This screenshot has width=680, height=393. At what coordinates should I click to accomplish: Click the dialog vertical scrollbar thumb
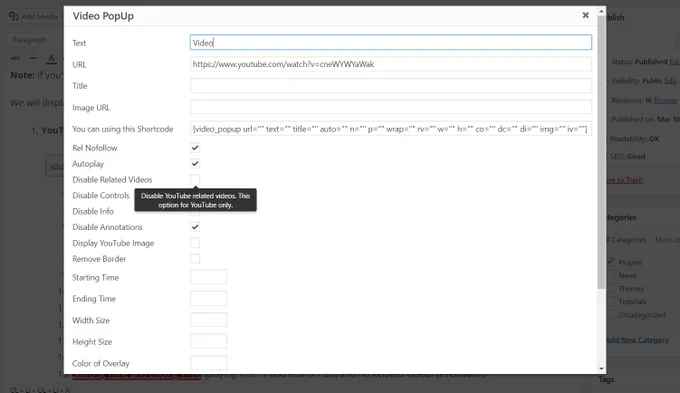tap(601, 152)
